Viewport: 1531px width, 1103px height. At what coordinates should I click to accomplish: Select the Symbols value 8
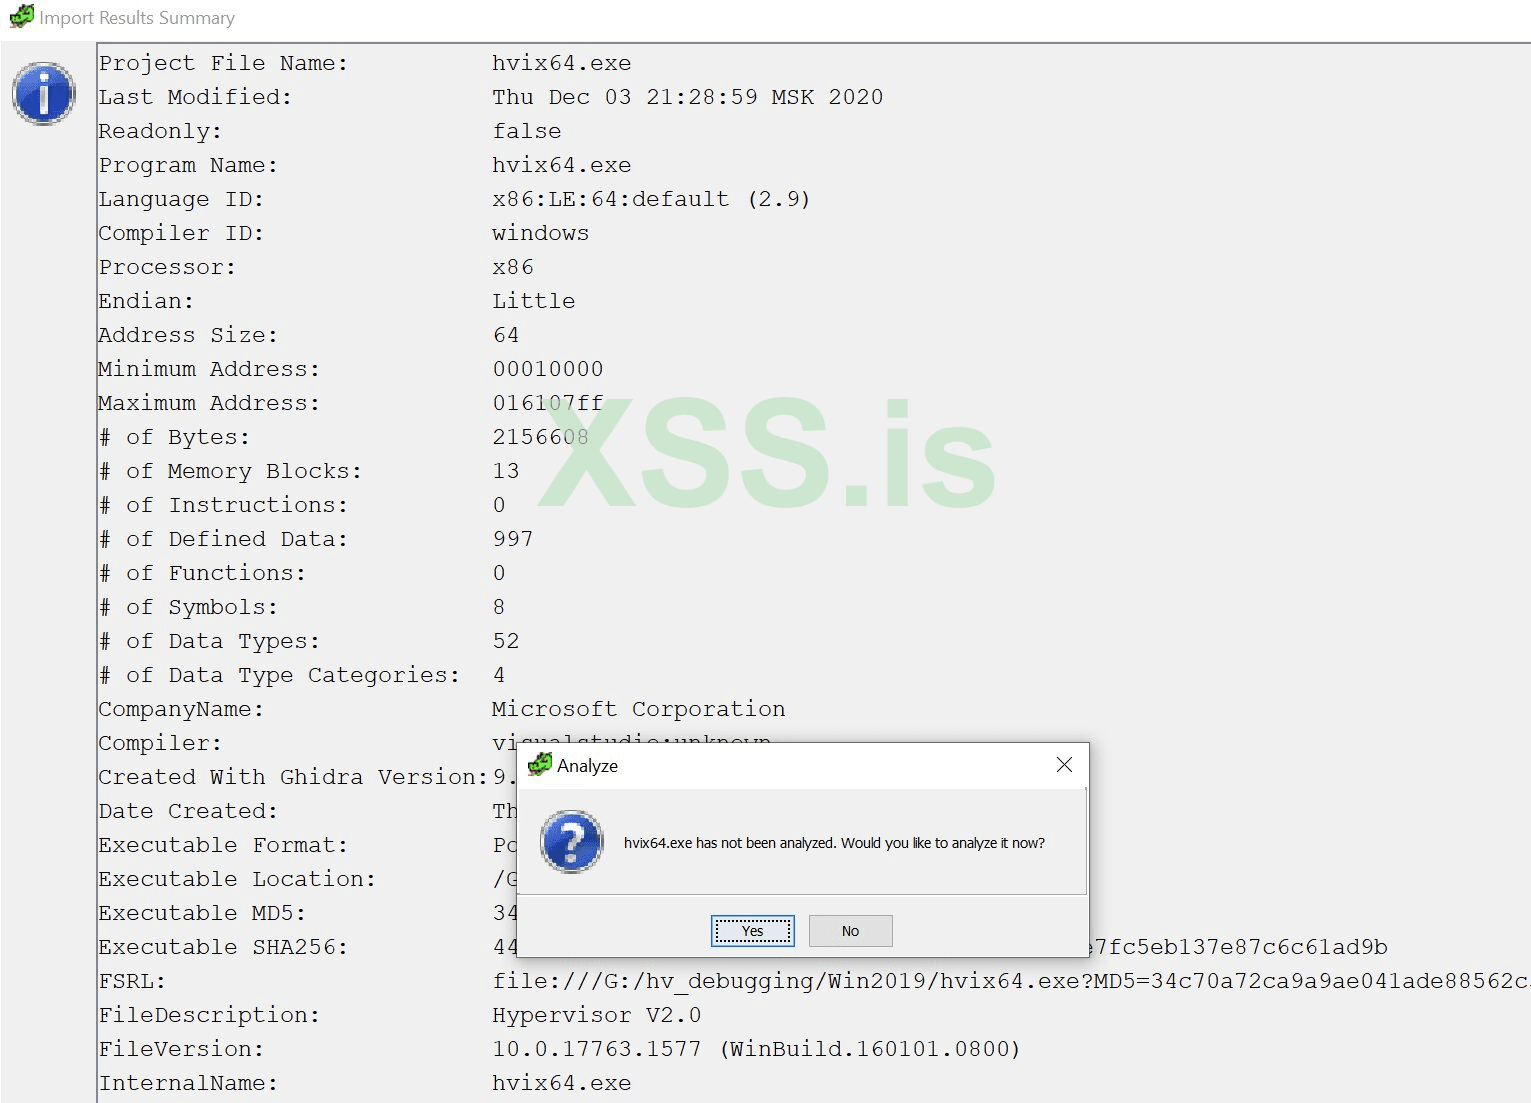499,607
